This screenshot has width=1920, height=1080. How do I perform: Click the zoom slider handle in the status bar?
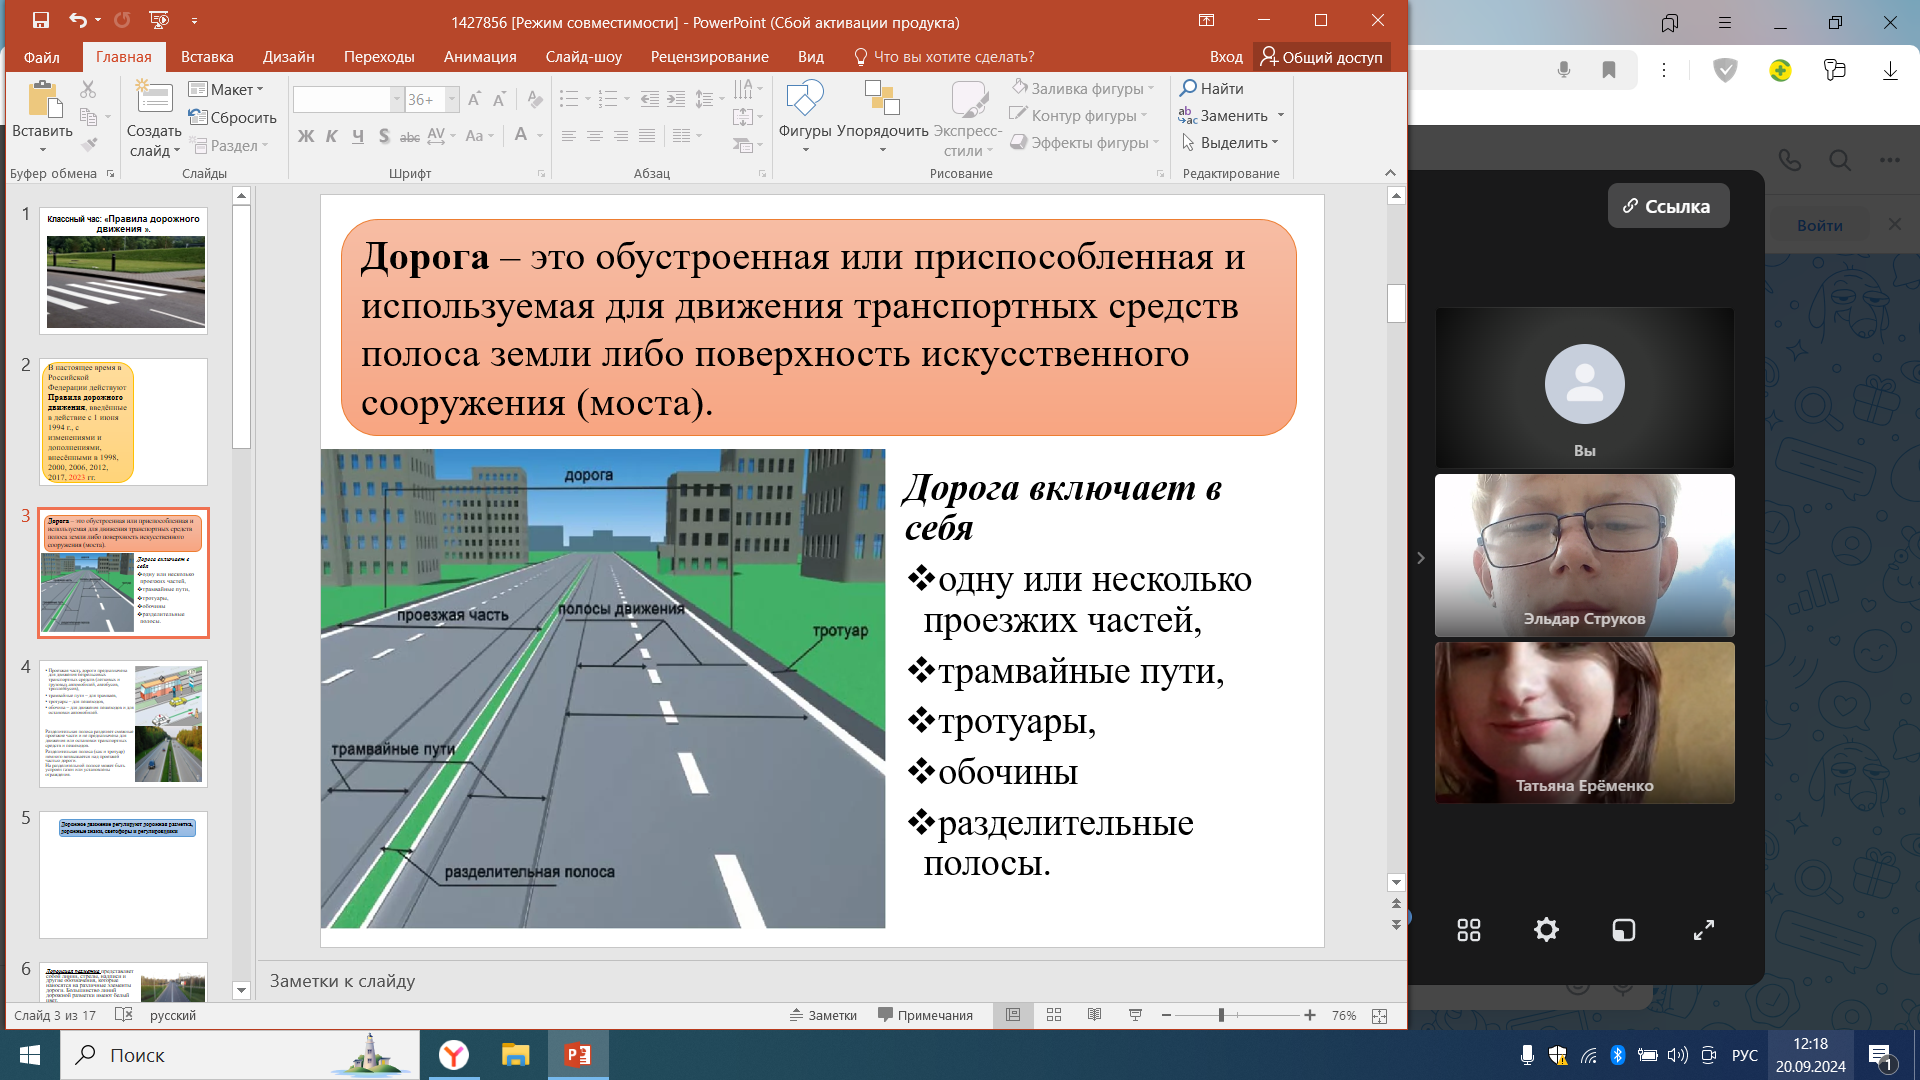tap(1221, 1015)
